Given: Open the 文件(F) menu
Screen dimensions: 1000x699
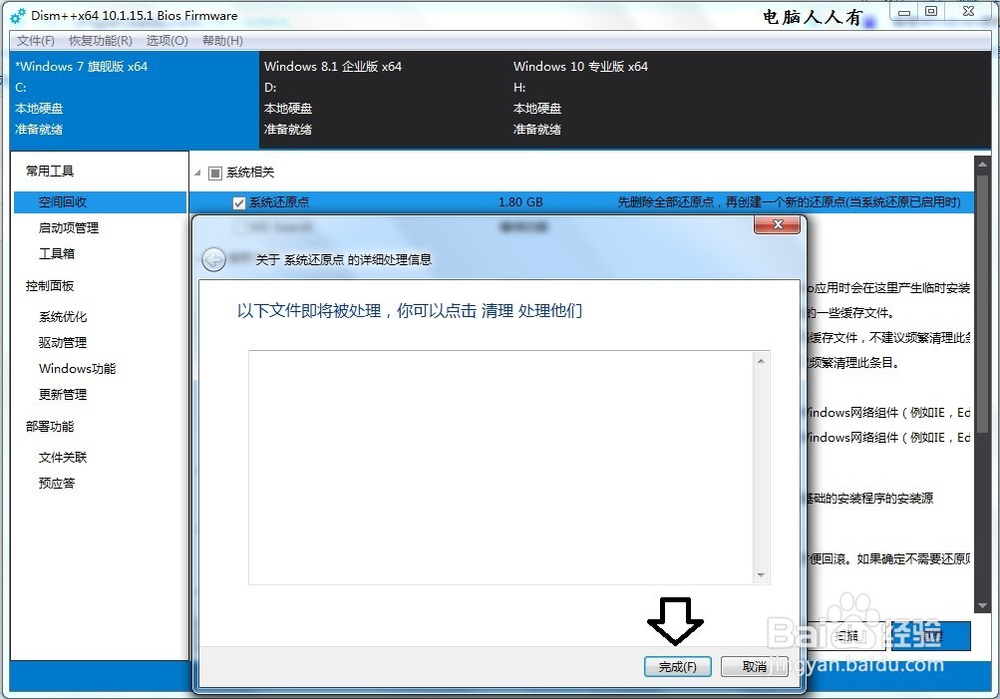Looking at the screenshot, I should 36,40.
